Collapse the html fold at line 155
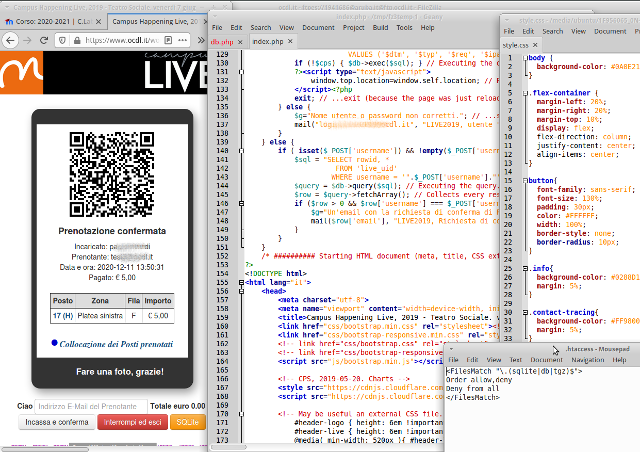 pyautogui.click(x=241, y=283)
